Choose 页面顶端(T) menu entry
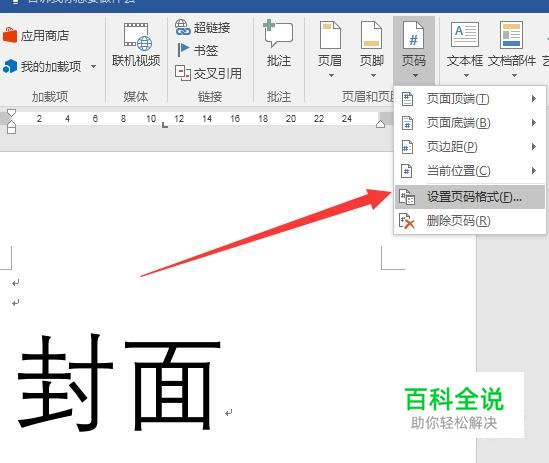549x463 pixels. pos(470,99)
